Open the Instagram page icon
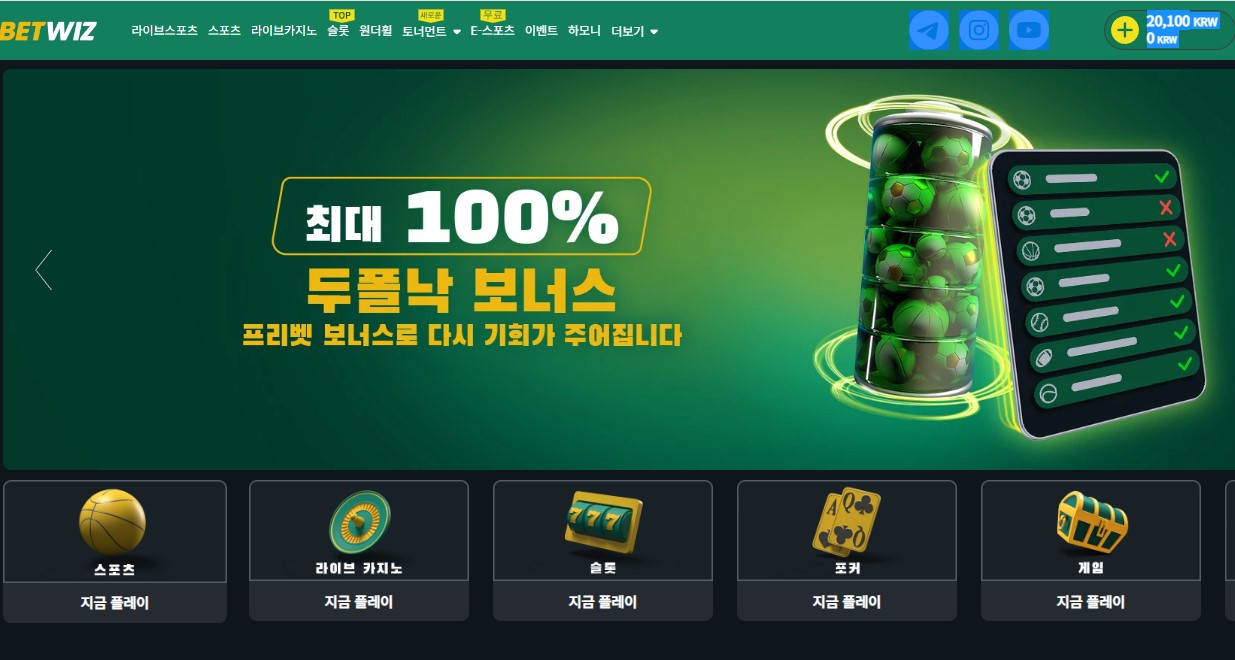This screenshot has width=1235, height=660. (979, 30)
